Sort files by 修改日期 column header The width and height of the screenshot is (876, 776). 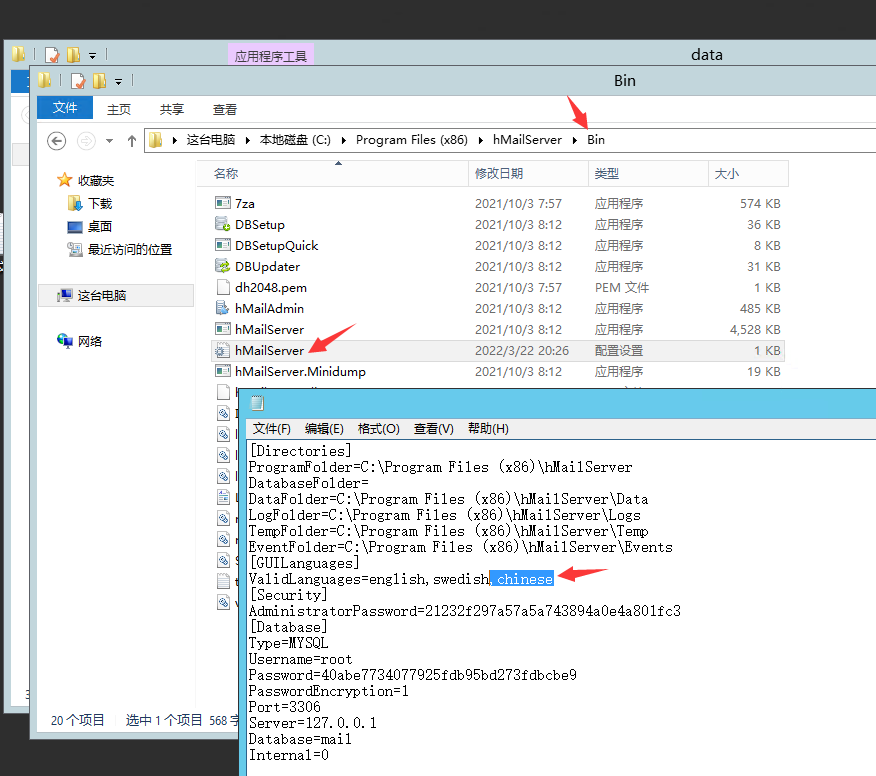[x=499, y=173]
